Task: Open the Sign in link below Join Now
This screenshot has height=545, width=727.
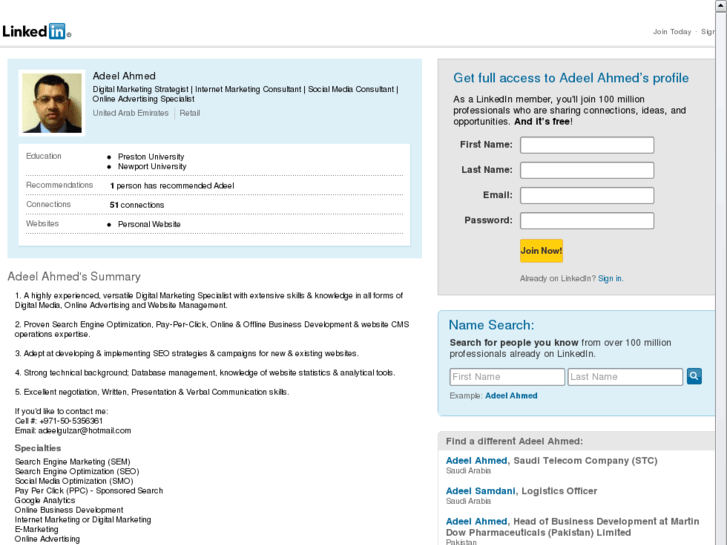Action: (610, 278)
